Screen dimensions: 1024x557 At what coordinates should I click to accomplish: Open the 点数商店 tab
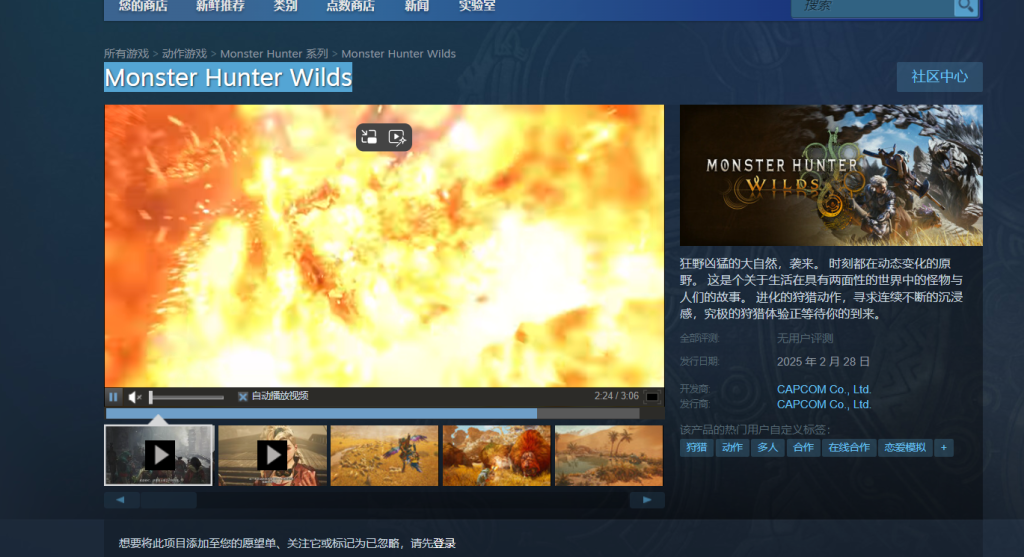pyautogui.click(x=351, y=7)
